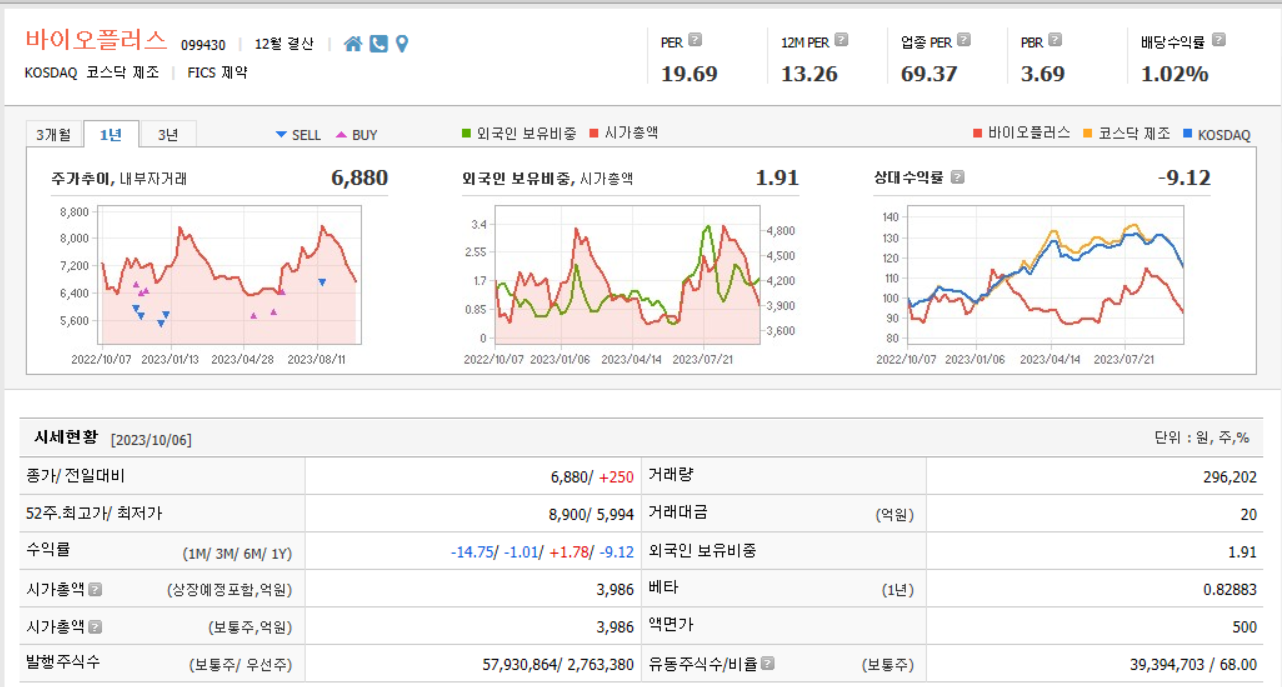The height and width of the screenshot is (687, 1282).
Task: Select 3,986 in the 시가총액 보통주 row
Action: (x=615, y=627)
